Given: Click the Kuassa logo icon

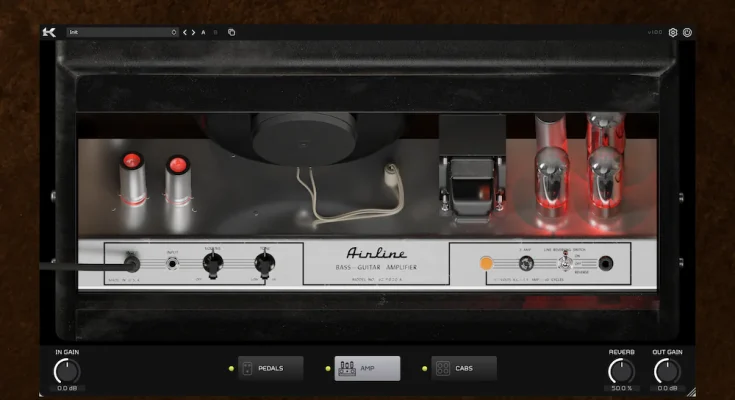Looking at the screenshot, I should pos(49,32).
